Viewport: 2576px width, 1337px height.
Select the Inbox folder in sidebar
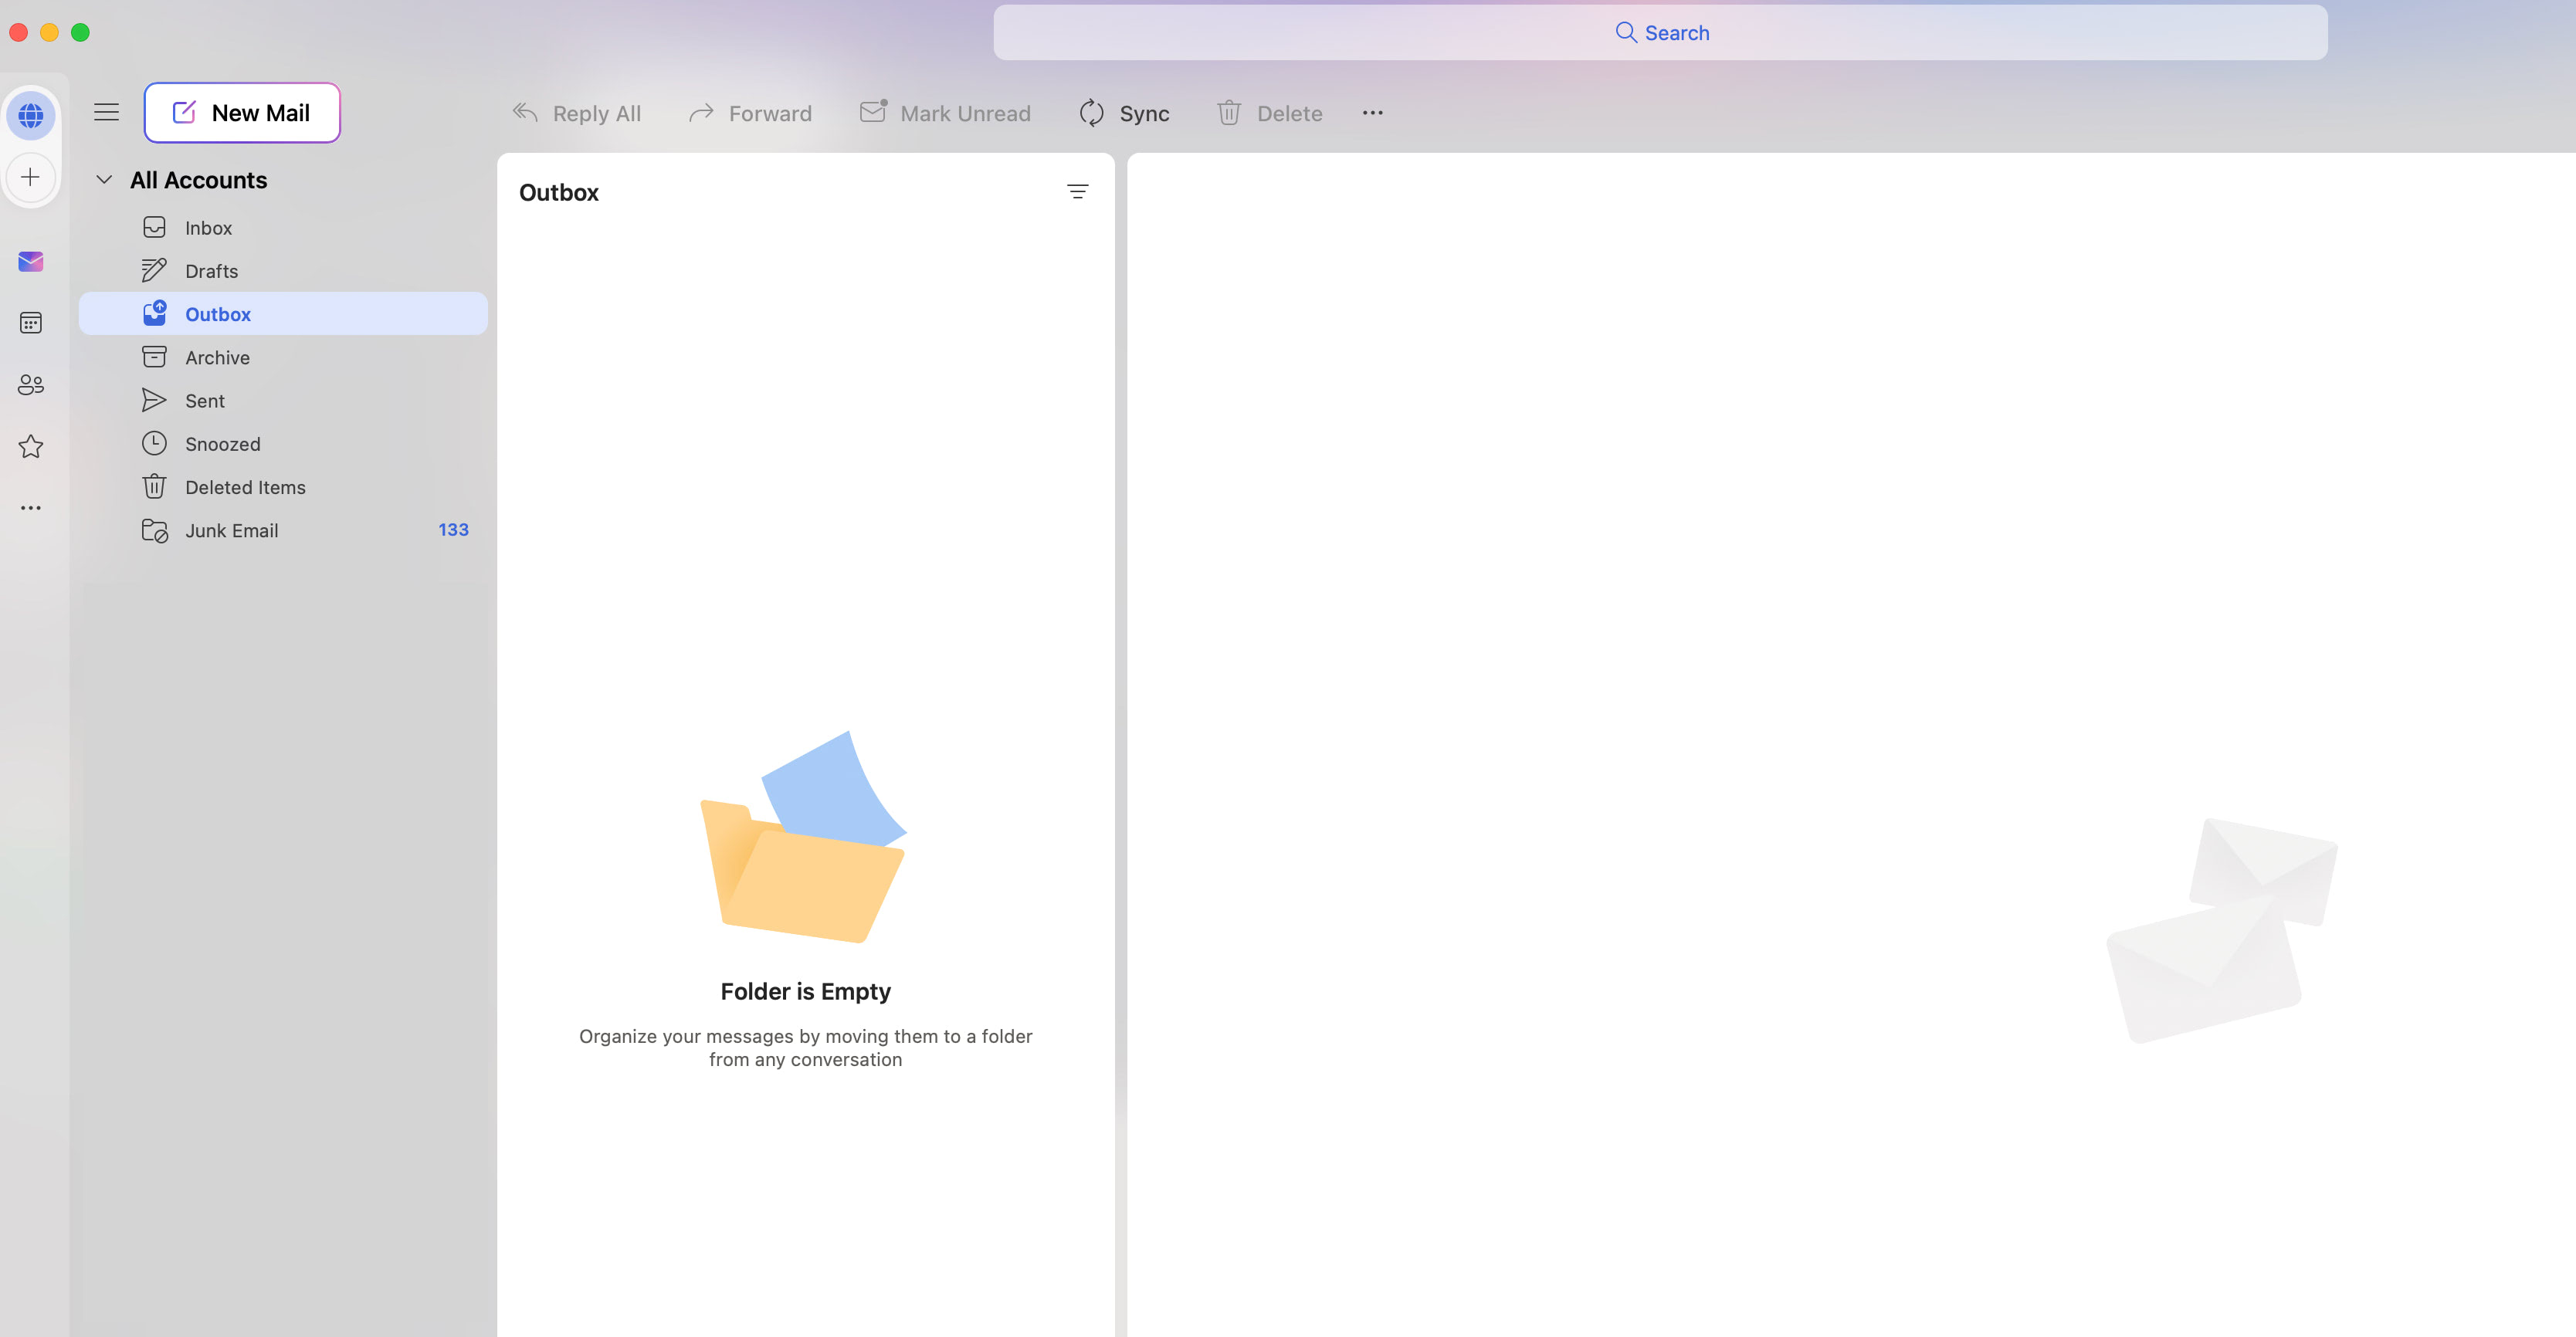pos(208,226)
